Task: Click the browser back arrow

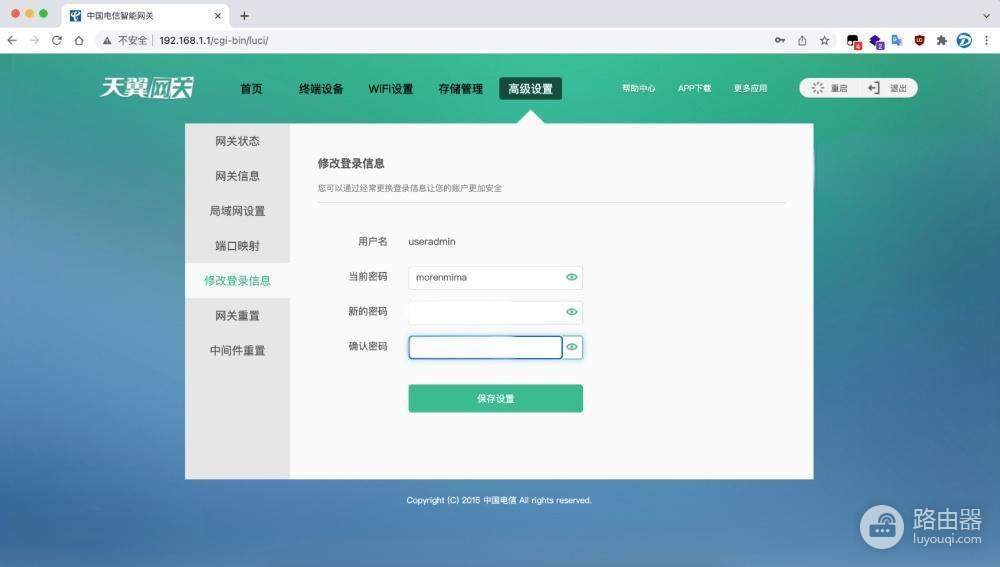Action: [12, 40]
